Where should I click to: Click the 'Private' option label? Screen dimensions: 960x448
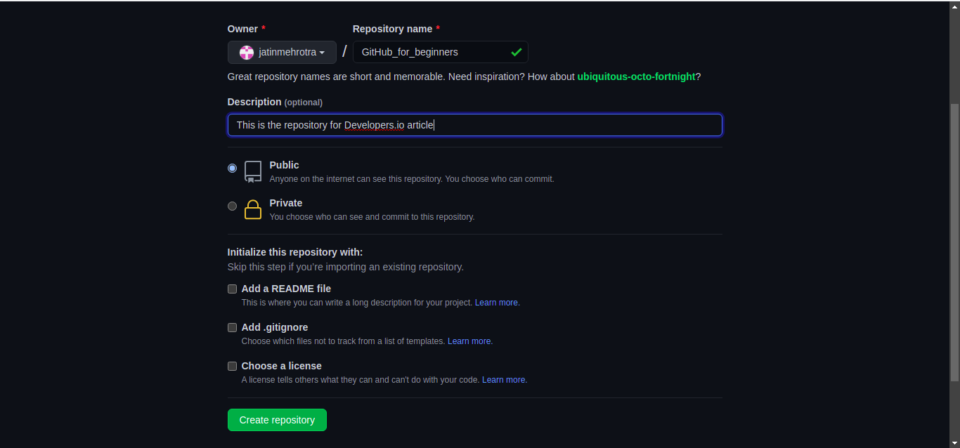pyautogui.click(x=286, y=203)
